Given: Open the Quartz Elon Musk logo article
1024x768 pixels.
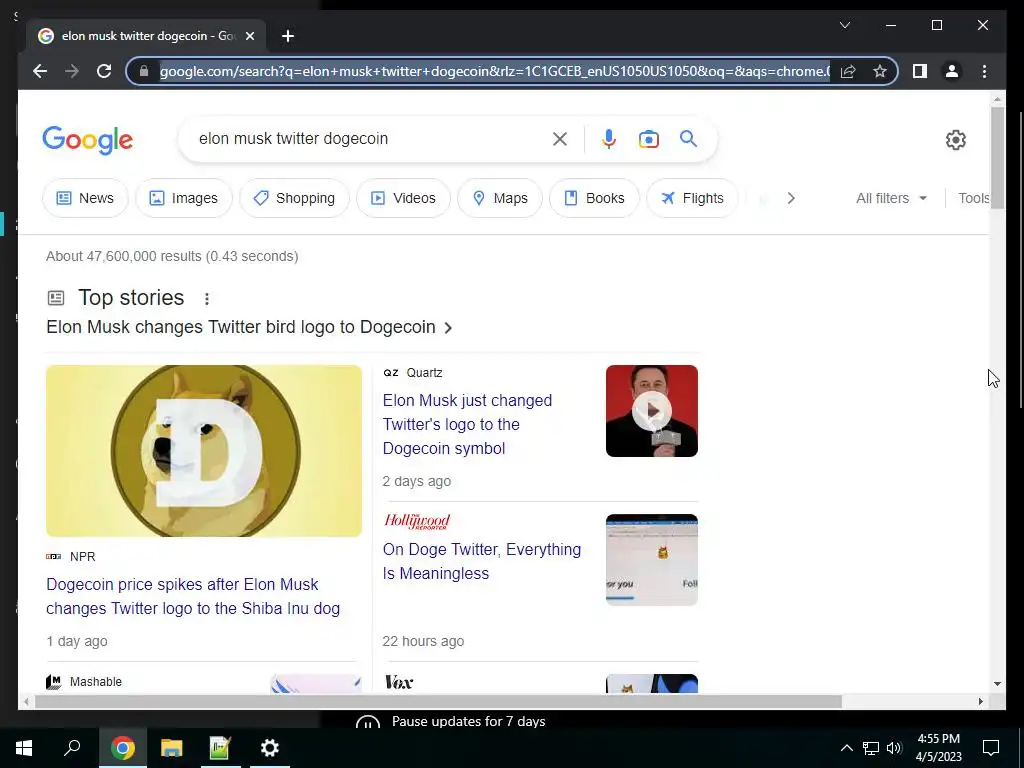Looking at the screenshot, I should (468, 424).
